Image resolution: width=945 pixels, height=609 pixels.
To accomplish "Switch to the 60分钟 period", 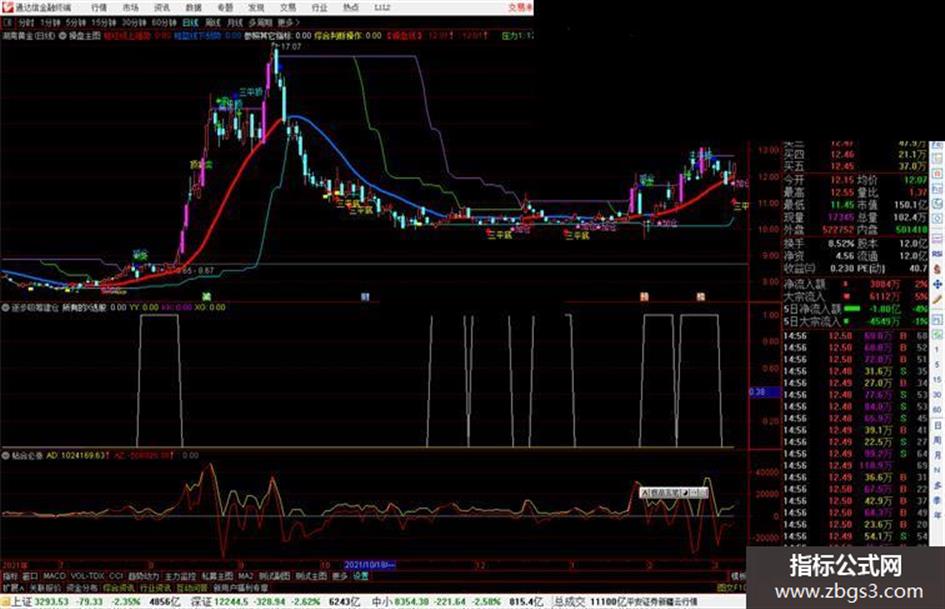I will pyautogui.click(x=164, y=22).
